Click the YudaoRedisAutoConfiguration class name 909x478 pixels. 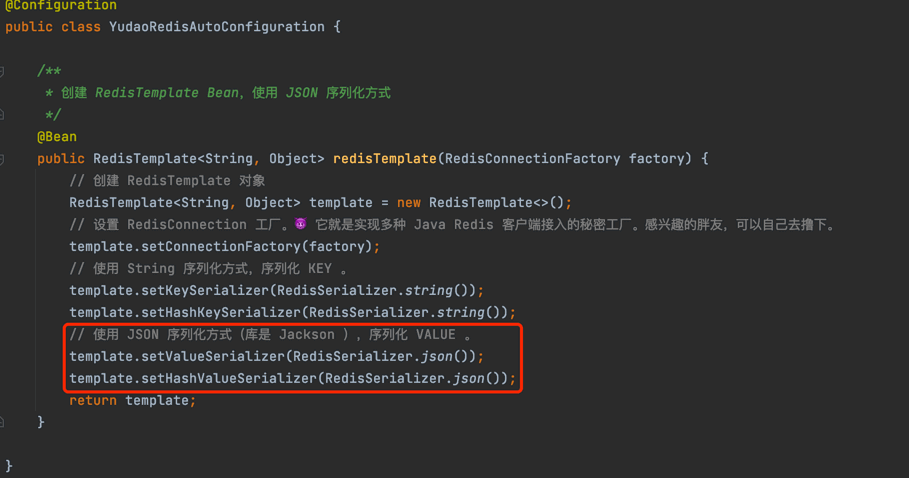pos(216,27)
